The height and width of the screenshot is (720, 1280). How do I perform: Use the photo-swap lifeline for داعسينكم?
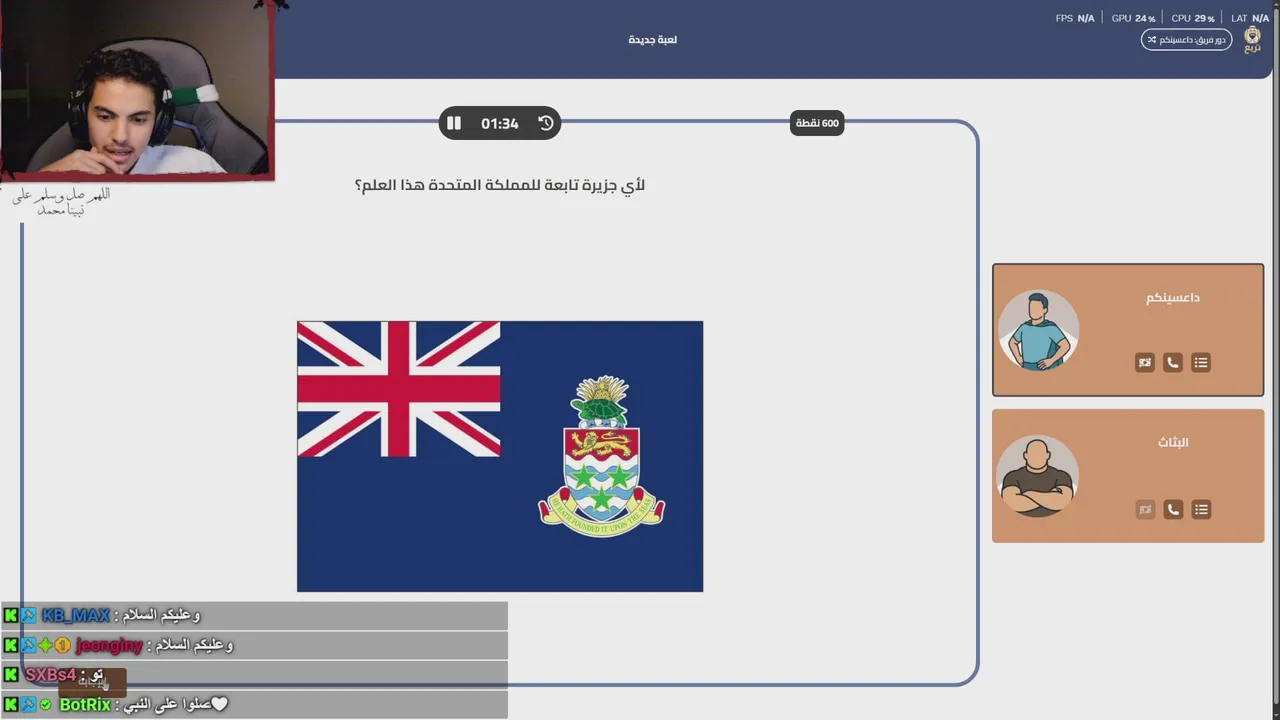(1145, 363)
